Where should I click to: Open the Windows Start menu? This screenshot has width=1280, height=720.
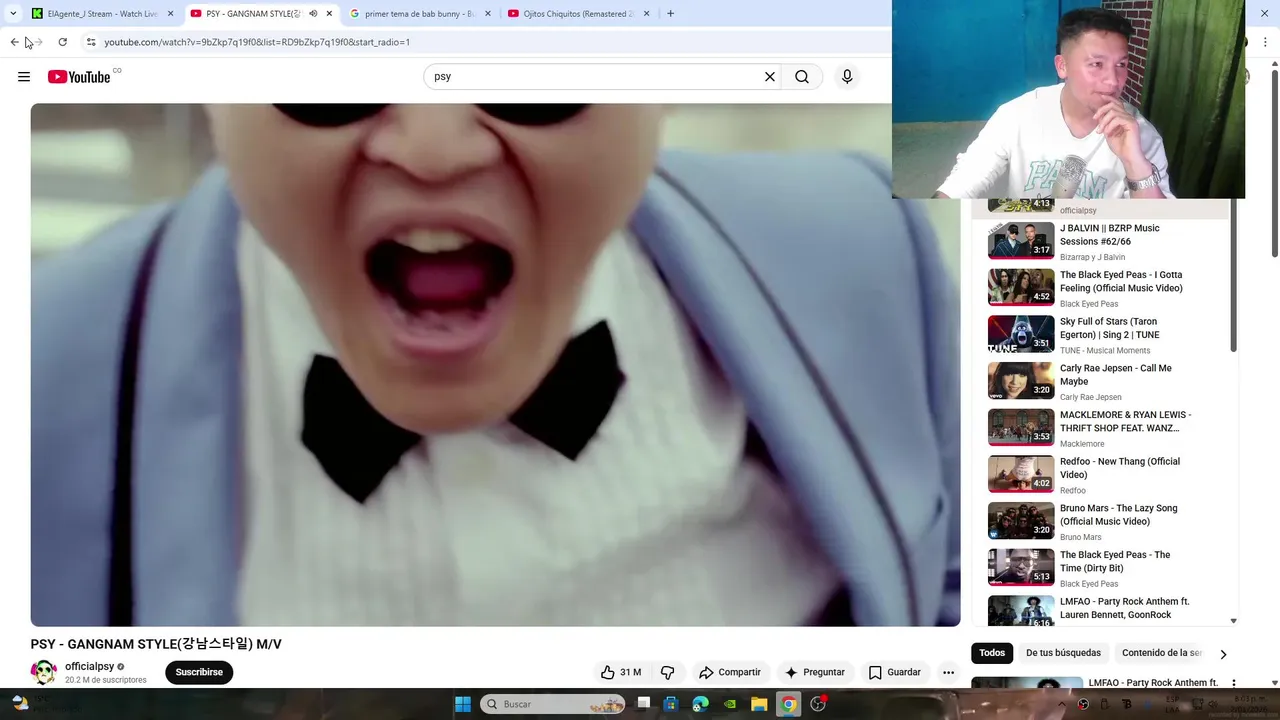tap(463, 704)
